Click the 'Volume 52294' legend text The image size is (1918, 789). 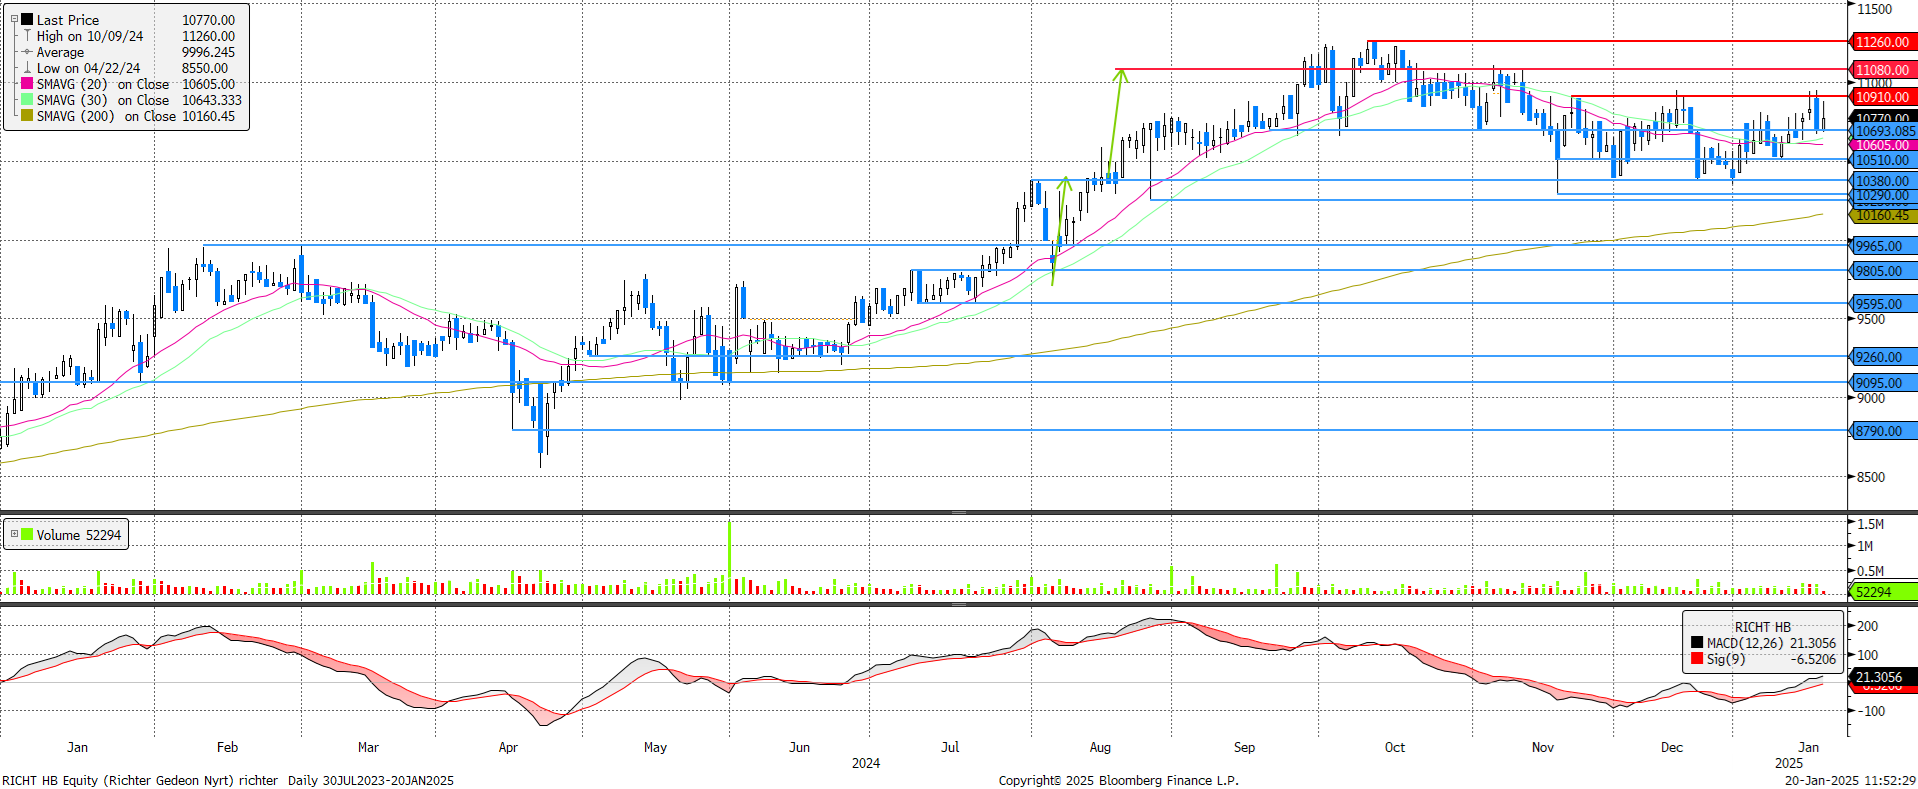pos(79,535)
